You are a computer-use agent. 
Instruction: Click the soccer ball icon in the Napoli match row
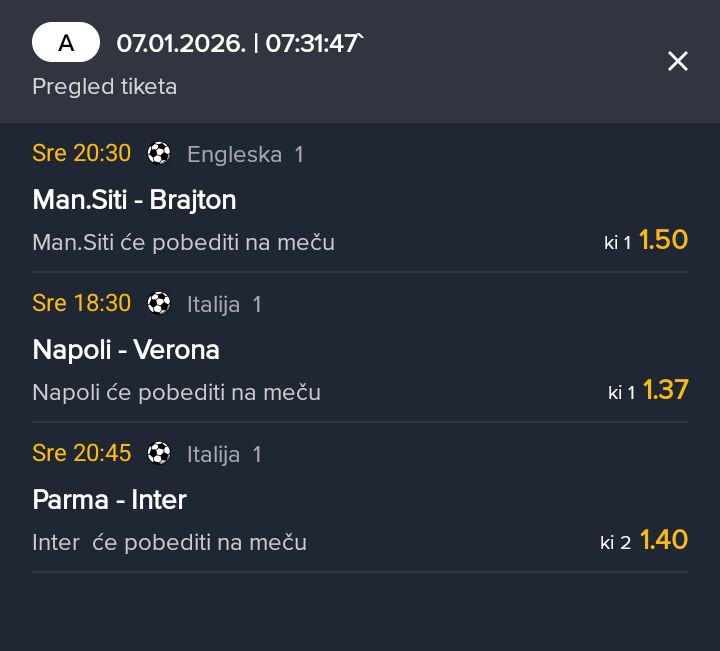(x=159, y=303)
